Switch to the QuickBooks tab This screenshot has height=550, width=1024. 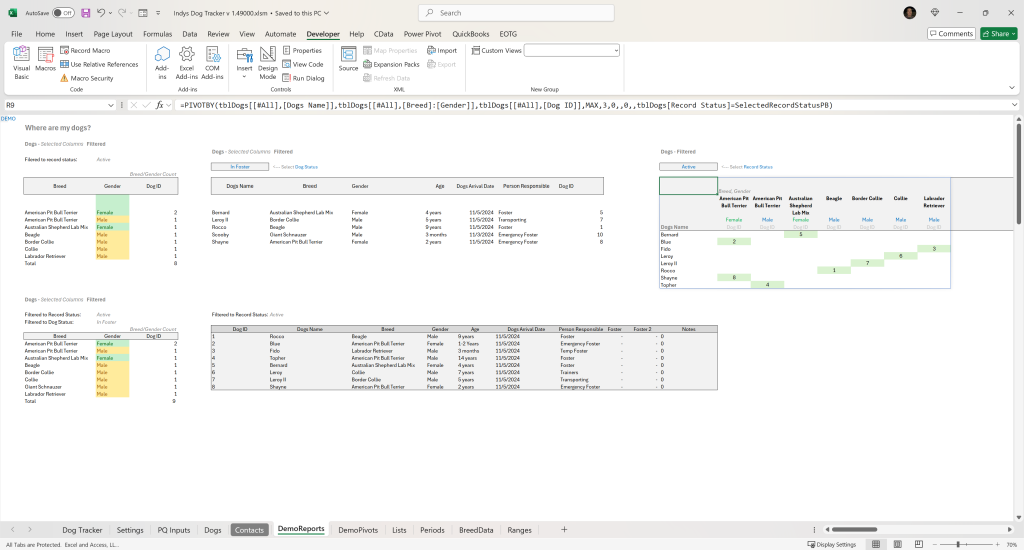(x=471, y=34)
